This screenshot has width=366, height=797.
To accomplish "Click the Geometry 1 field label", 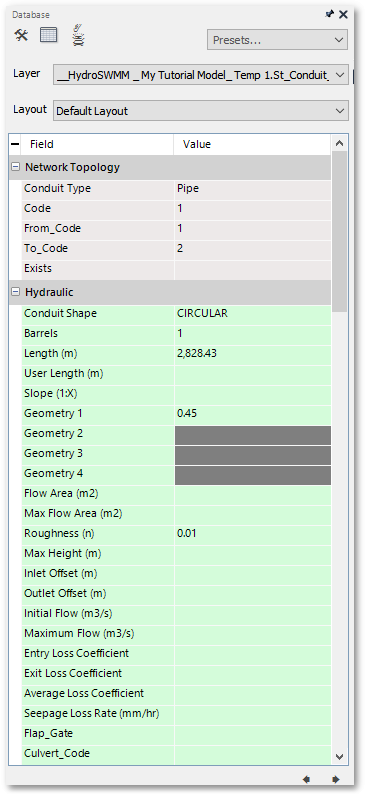I will (53, 414).
